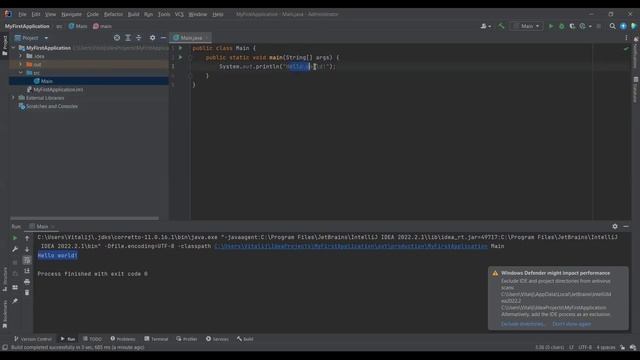Build project with hammer icon
The image size is (640, 360).
tap(501, 26)
